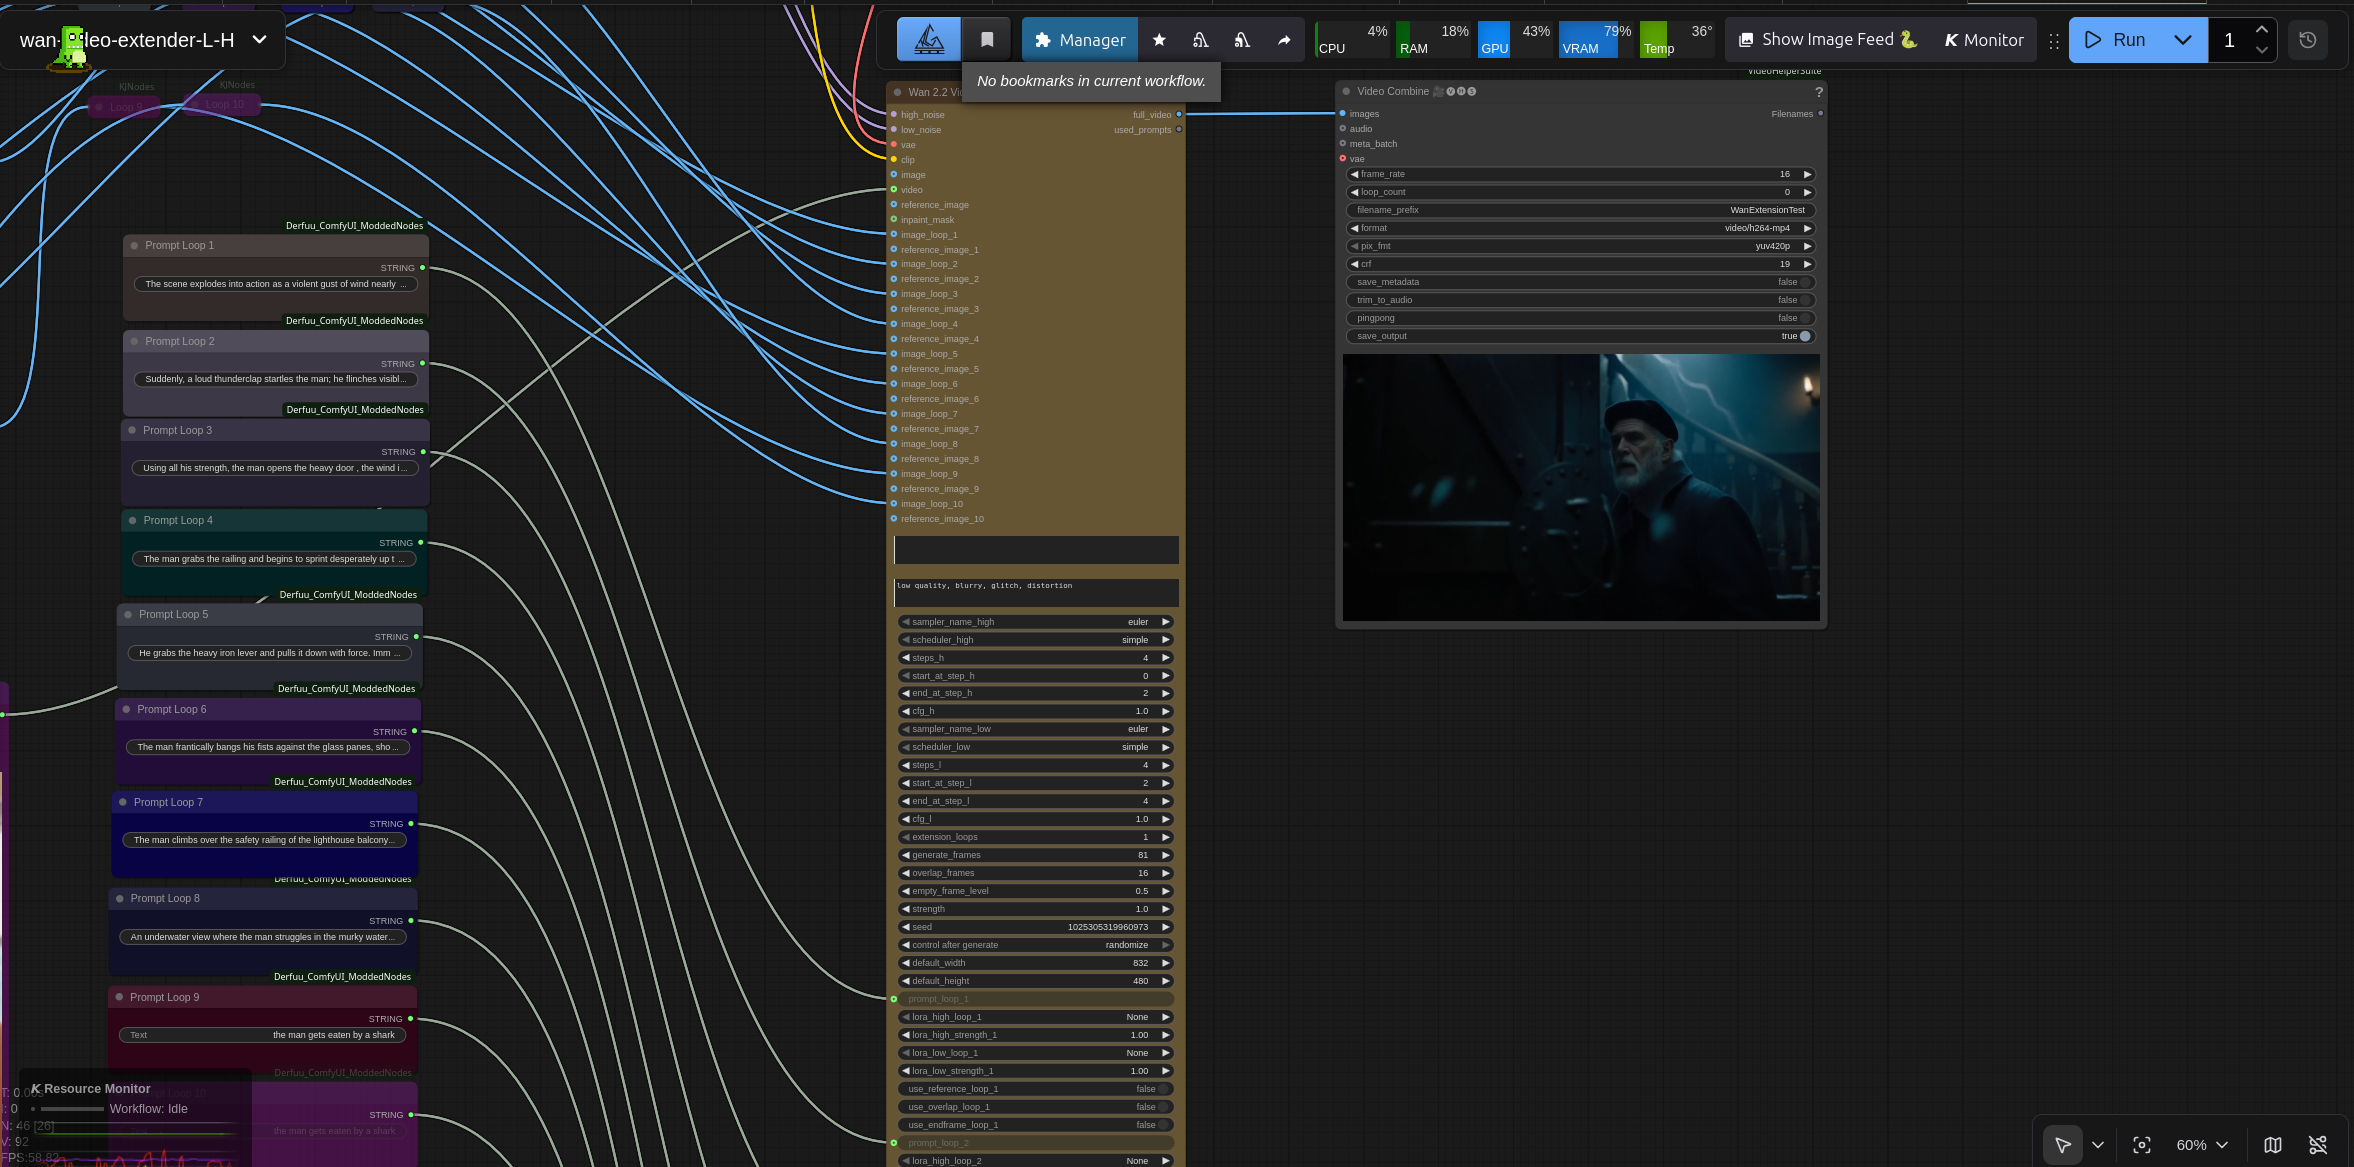Click the share arrow icon in the toolbar
Screen dimensions: 2354x1167
(1284, 40)
